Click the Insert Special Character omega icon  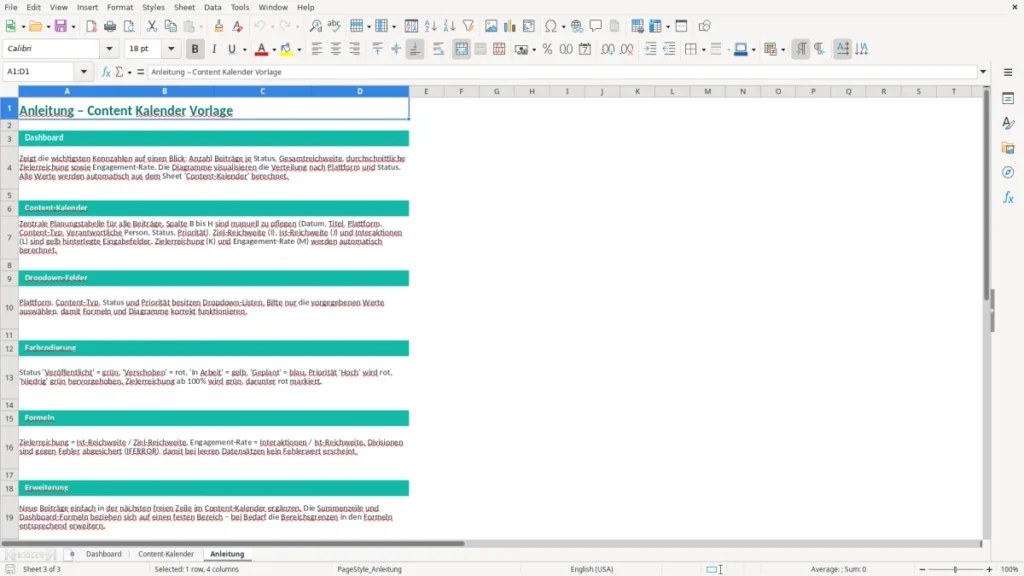[551, 26]
